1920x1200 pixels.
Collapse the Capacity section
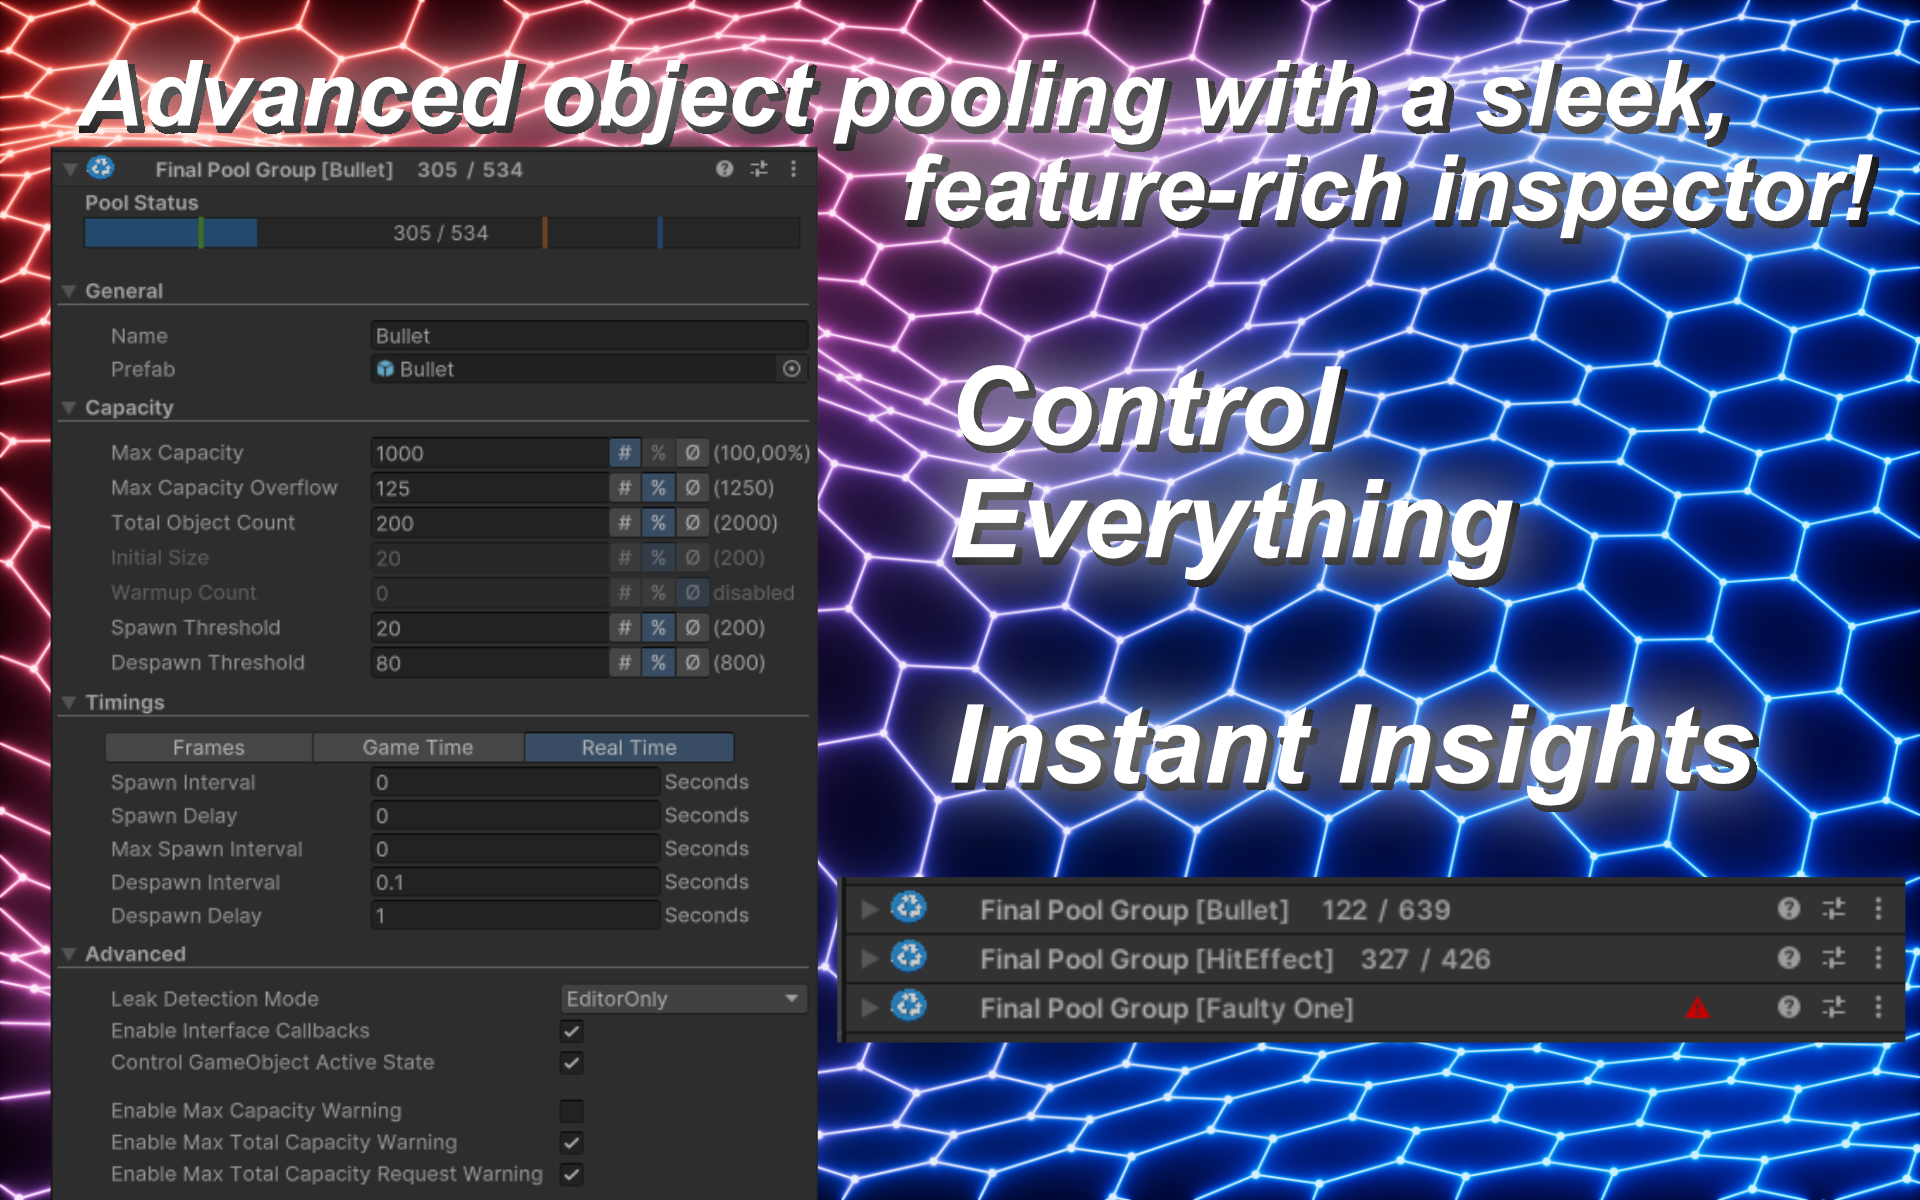pyautogui.click(x=69, y=408)
